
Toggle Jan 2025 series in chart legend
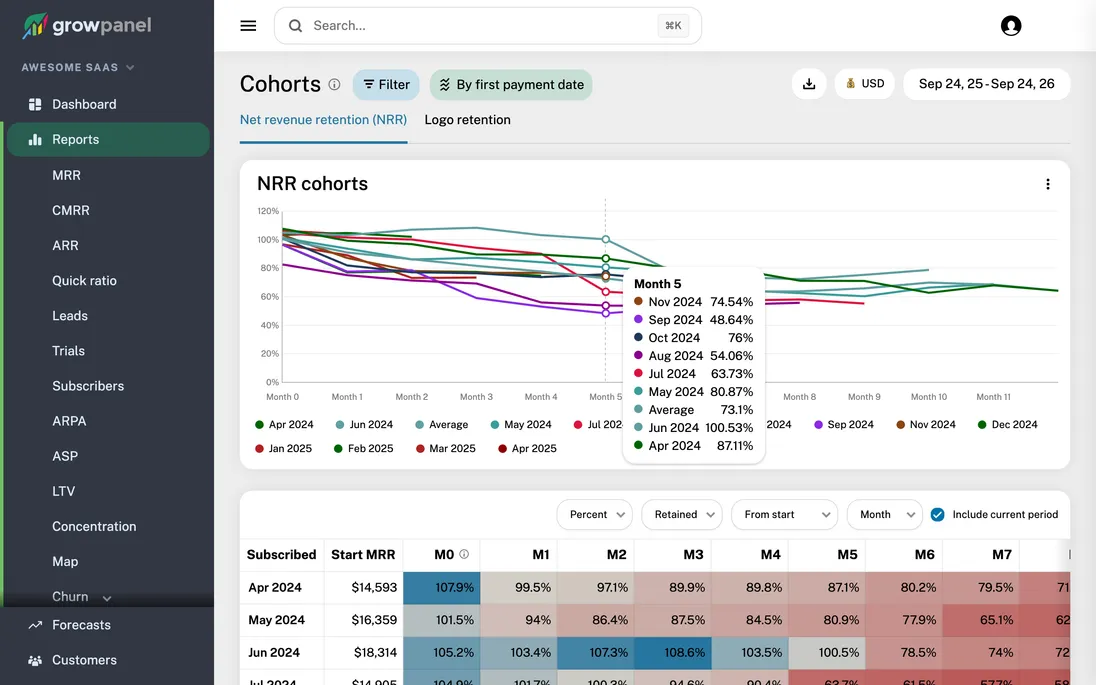coord(283,448)
